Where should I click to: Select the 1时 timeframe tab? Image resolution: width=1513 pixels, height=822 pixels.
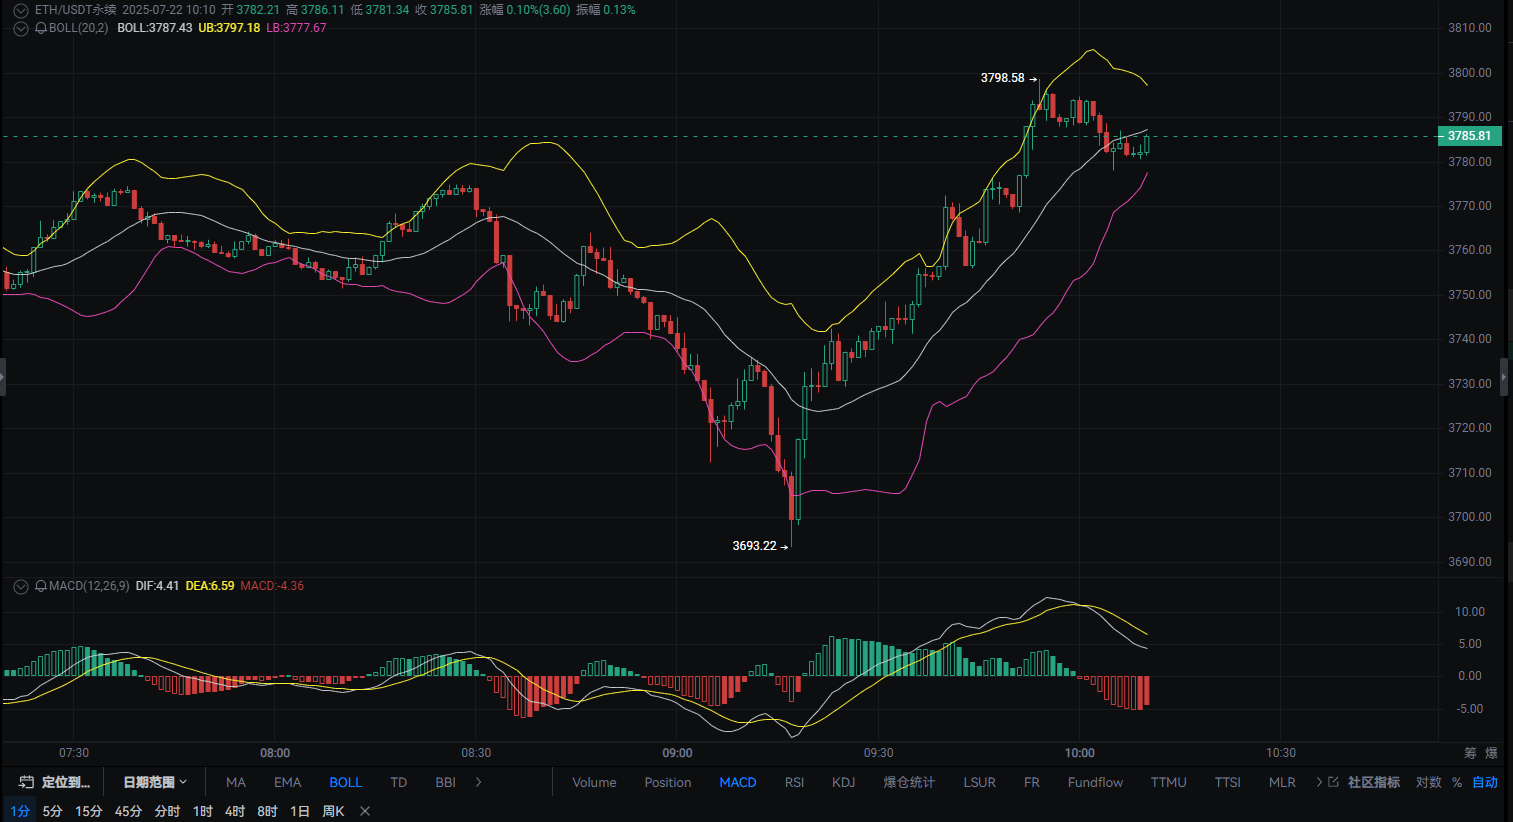[203, 811]
